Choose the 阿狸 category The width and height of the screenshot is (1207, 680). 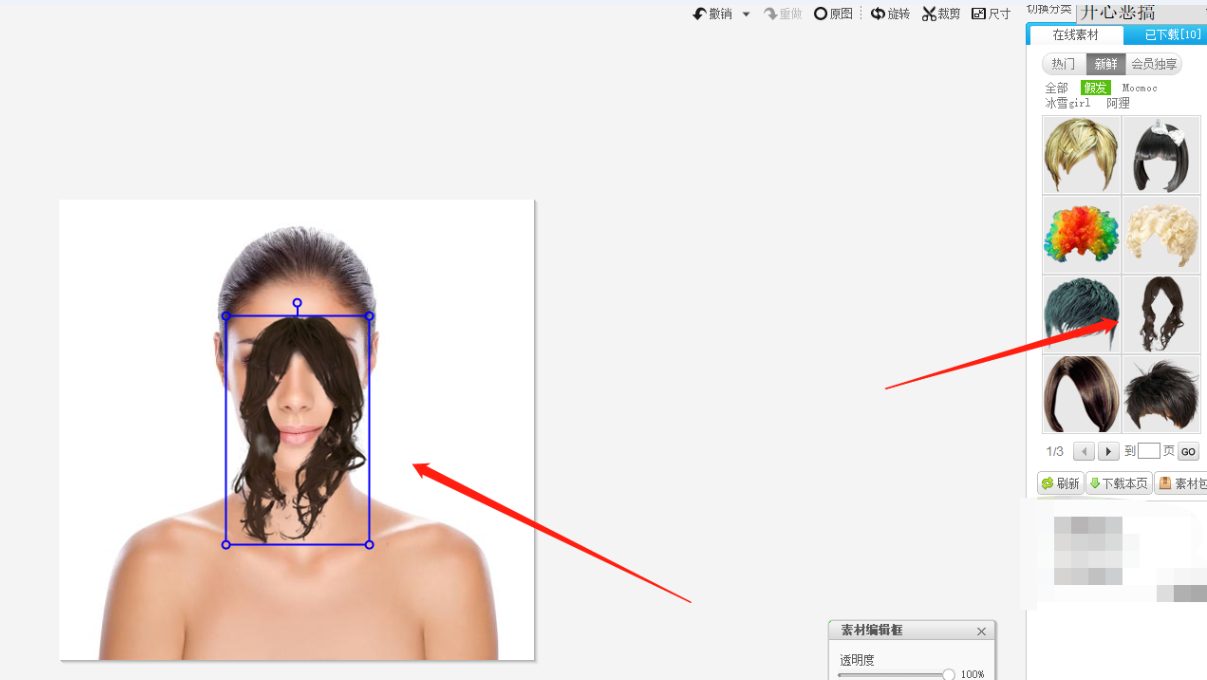tap(1118, 103)
